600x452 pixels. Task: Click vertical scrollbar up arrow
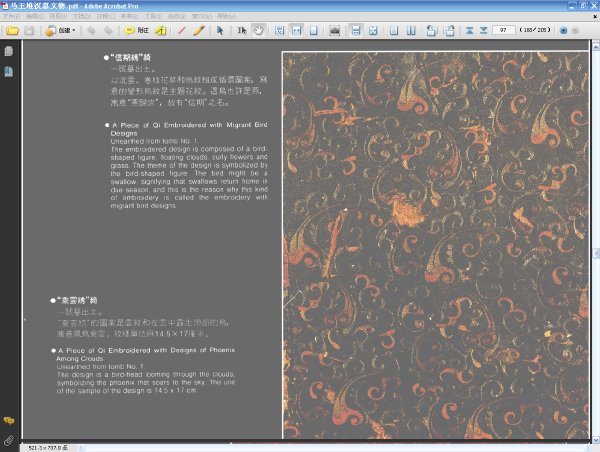(596, 46)
